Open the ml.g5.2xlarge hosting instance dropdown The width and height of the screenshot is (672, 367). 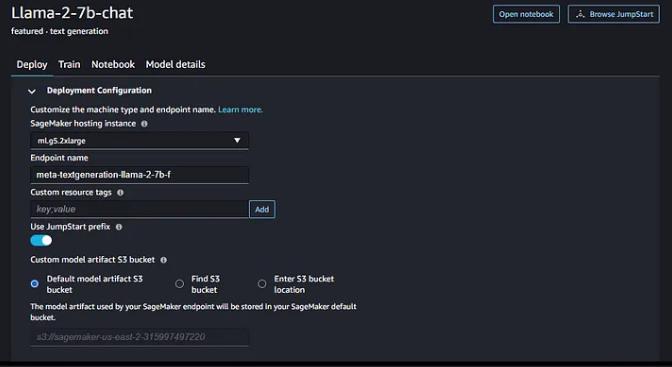coord(139,141)
